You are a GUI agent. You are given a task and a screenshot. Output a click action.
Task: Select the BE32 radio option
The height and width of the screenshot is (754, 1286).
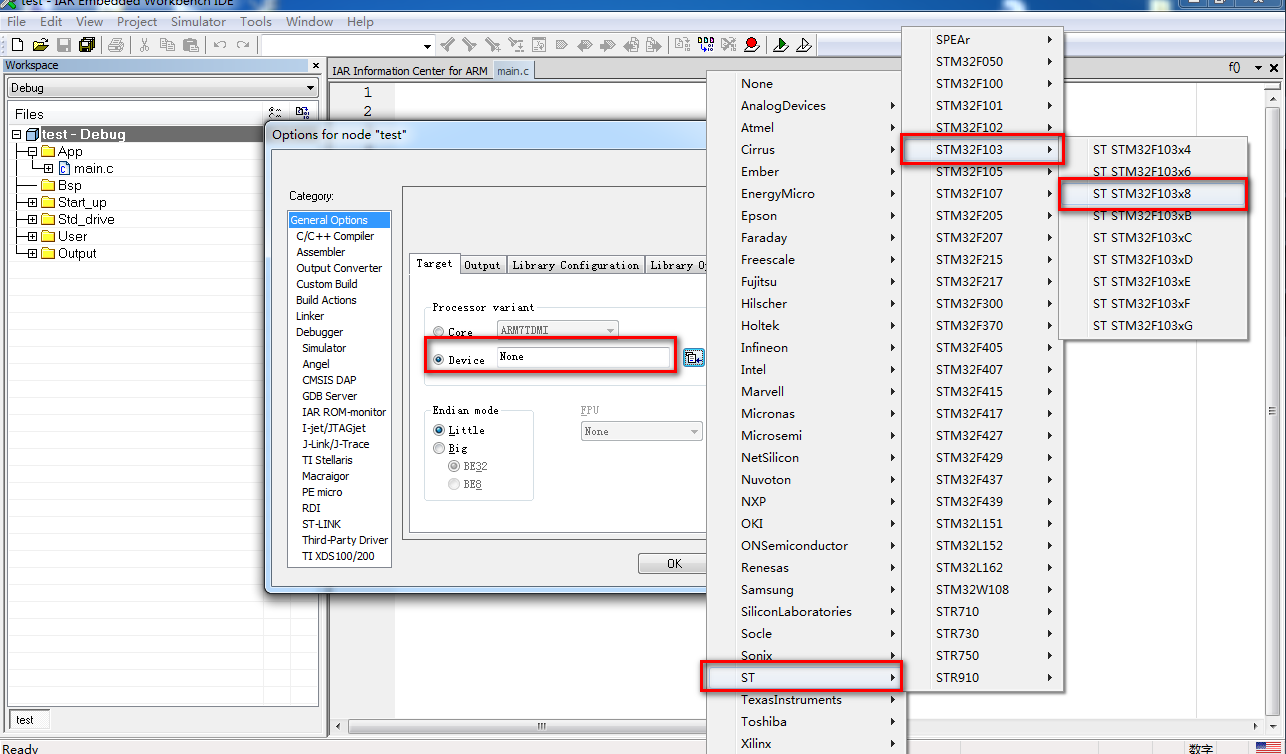455,466
